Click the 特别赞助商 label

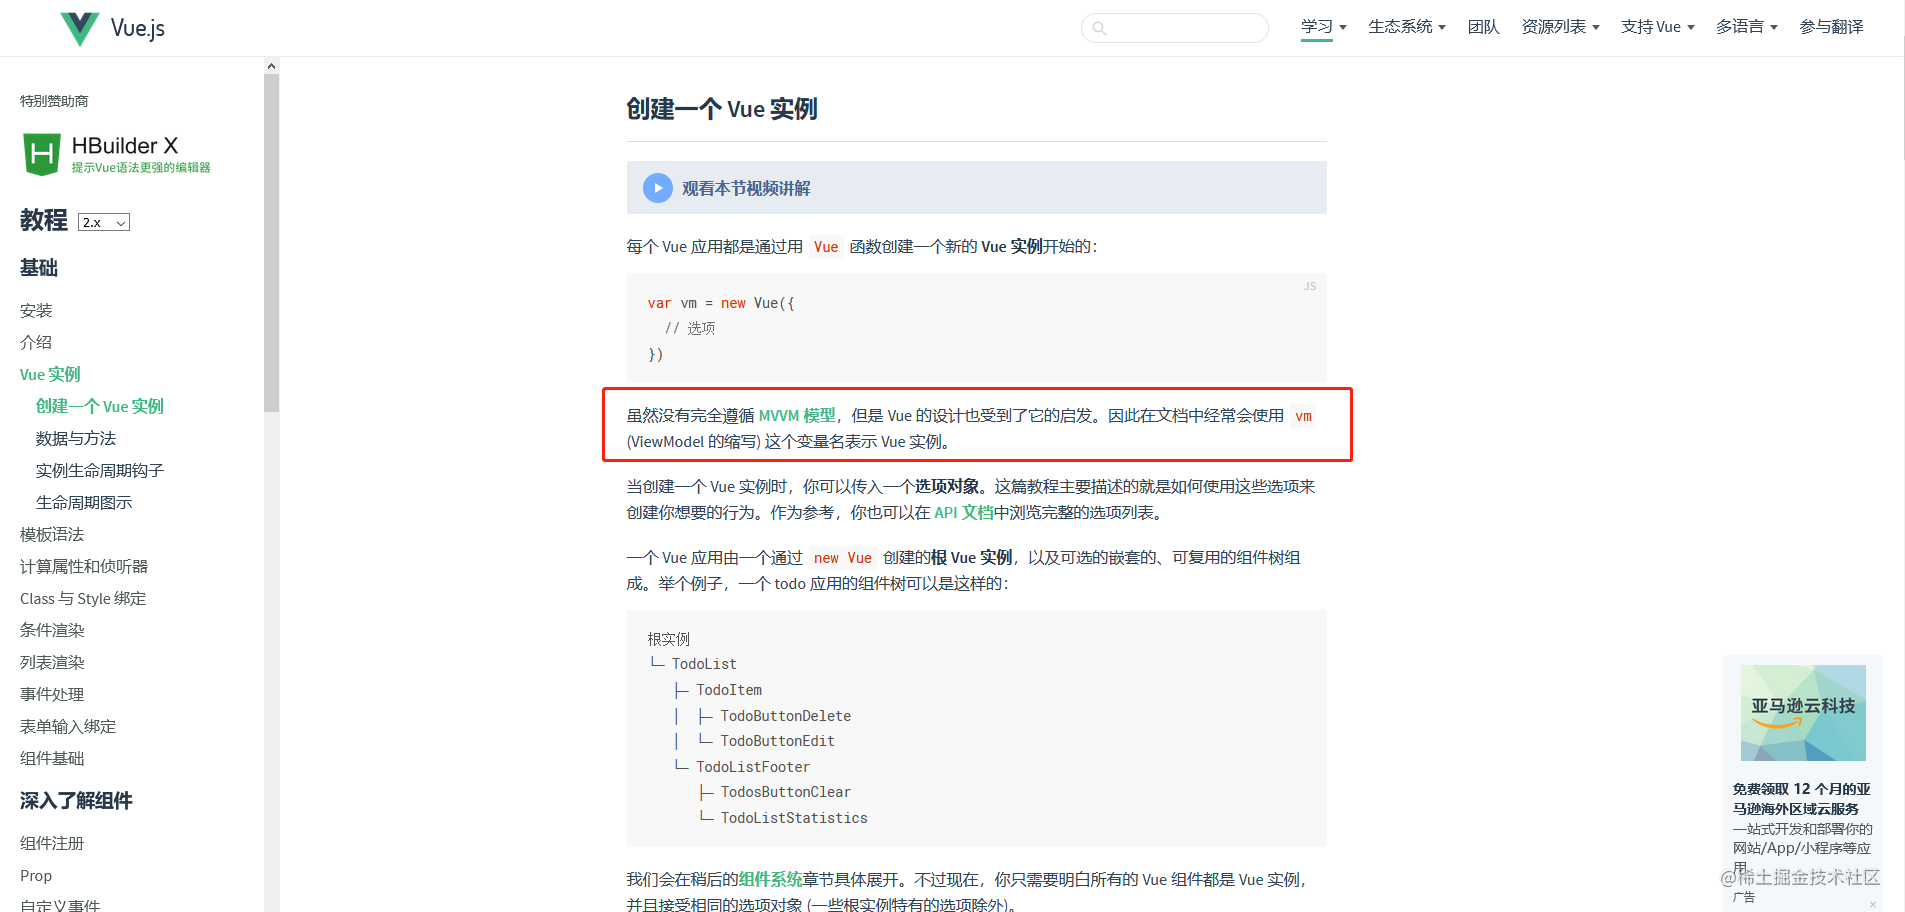pos(54,101)
